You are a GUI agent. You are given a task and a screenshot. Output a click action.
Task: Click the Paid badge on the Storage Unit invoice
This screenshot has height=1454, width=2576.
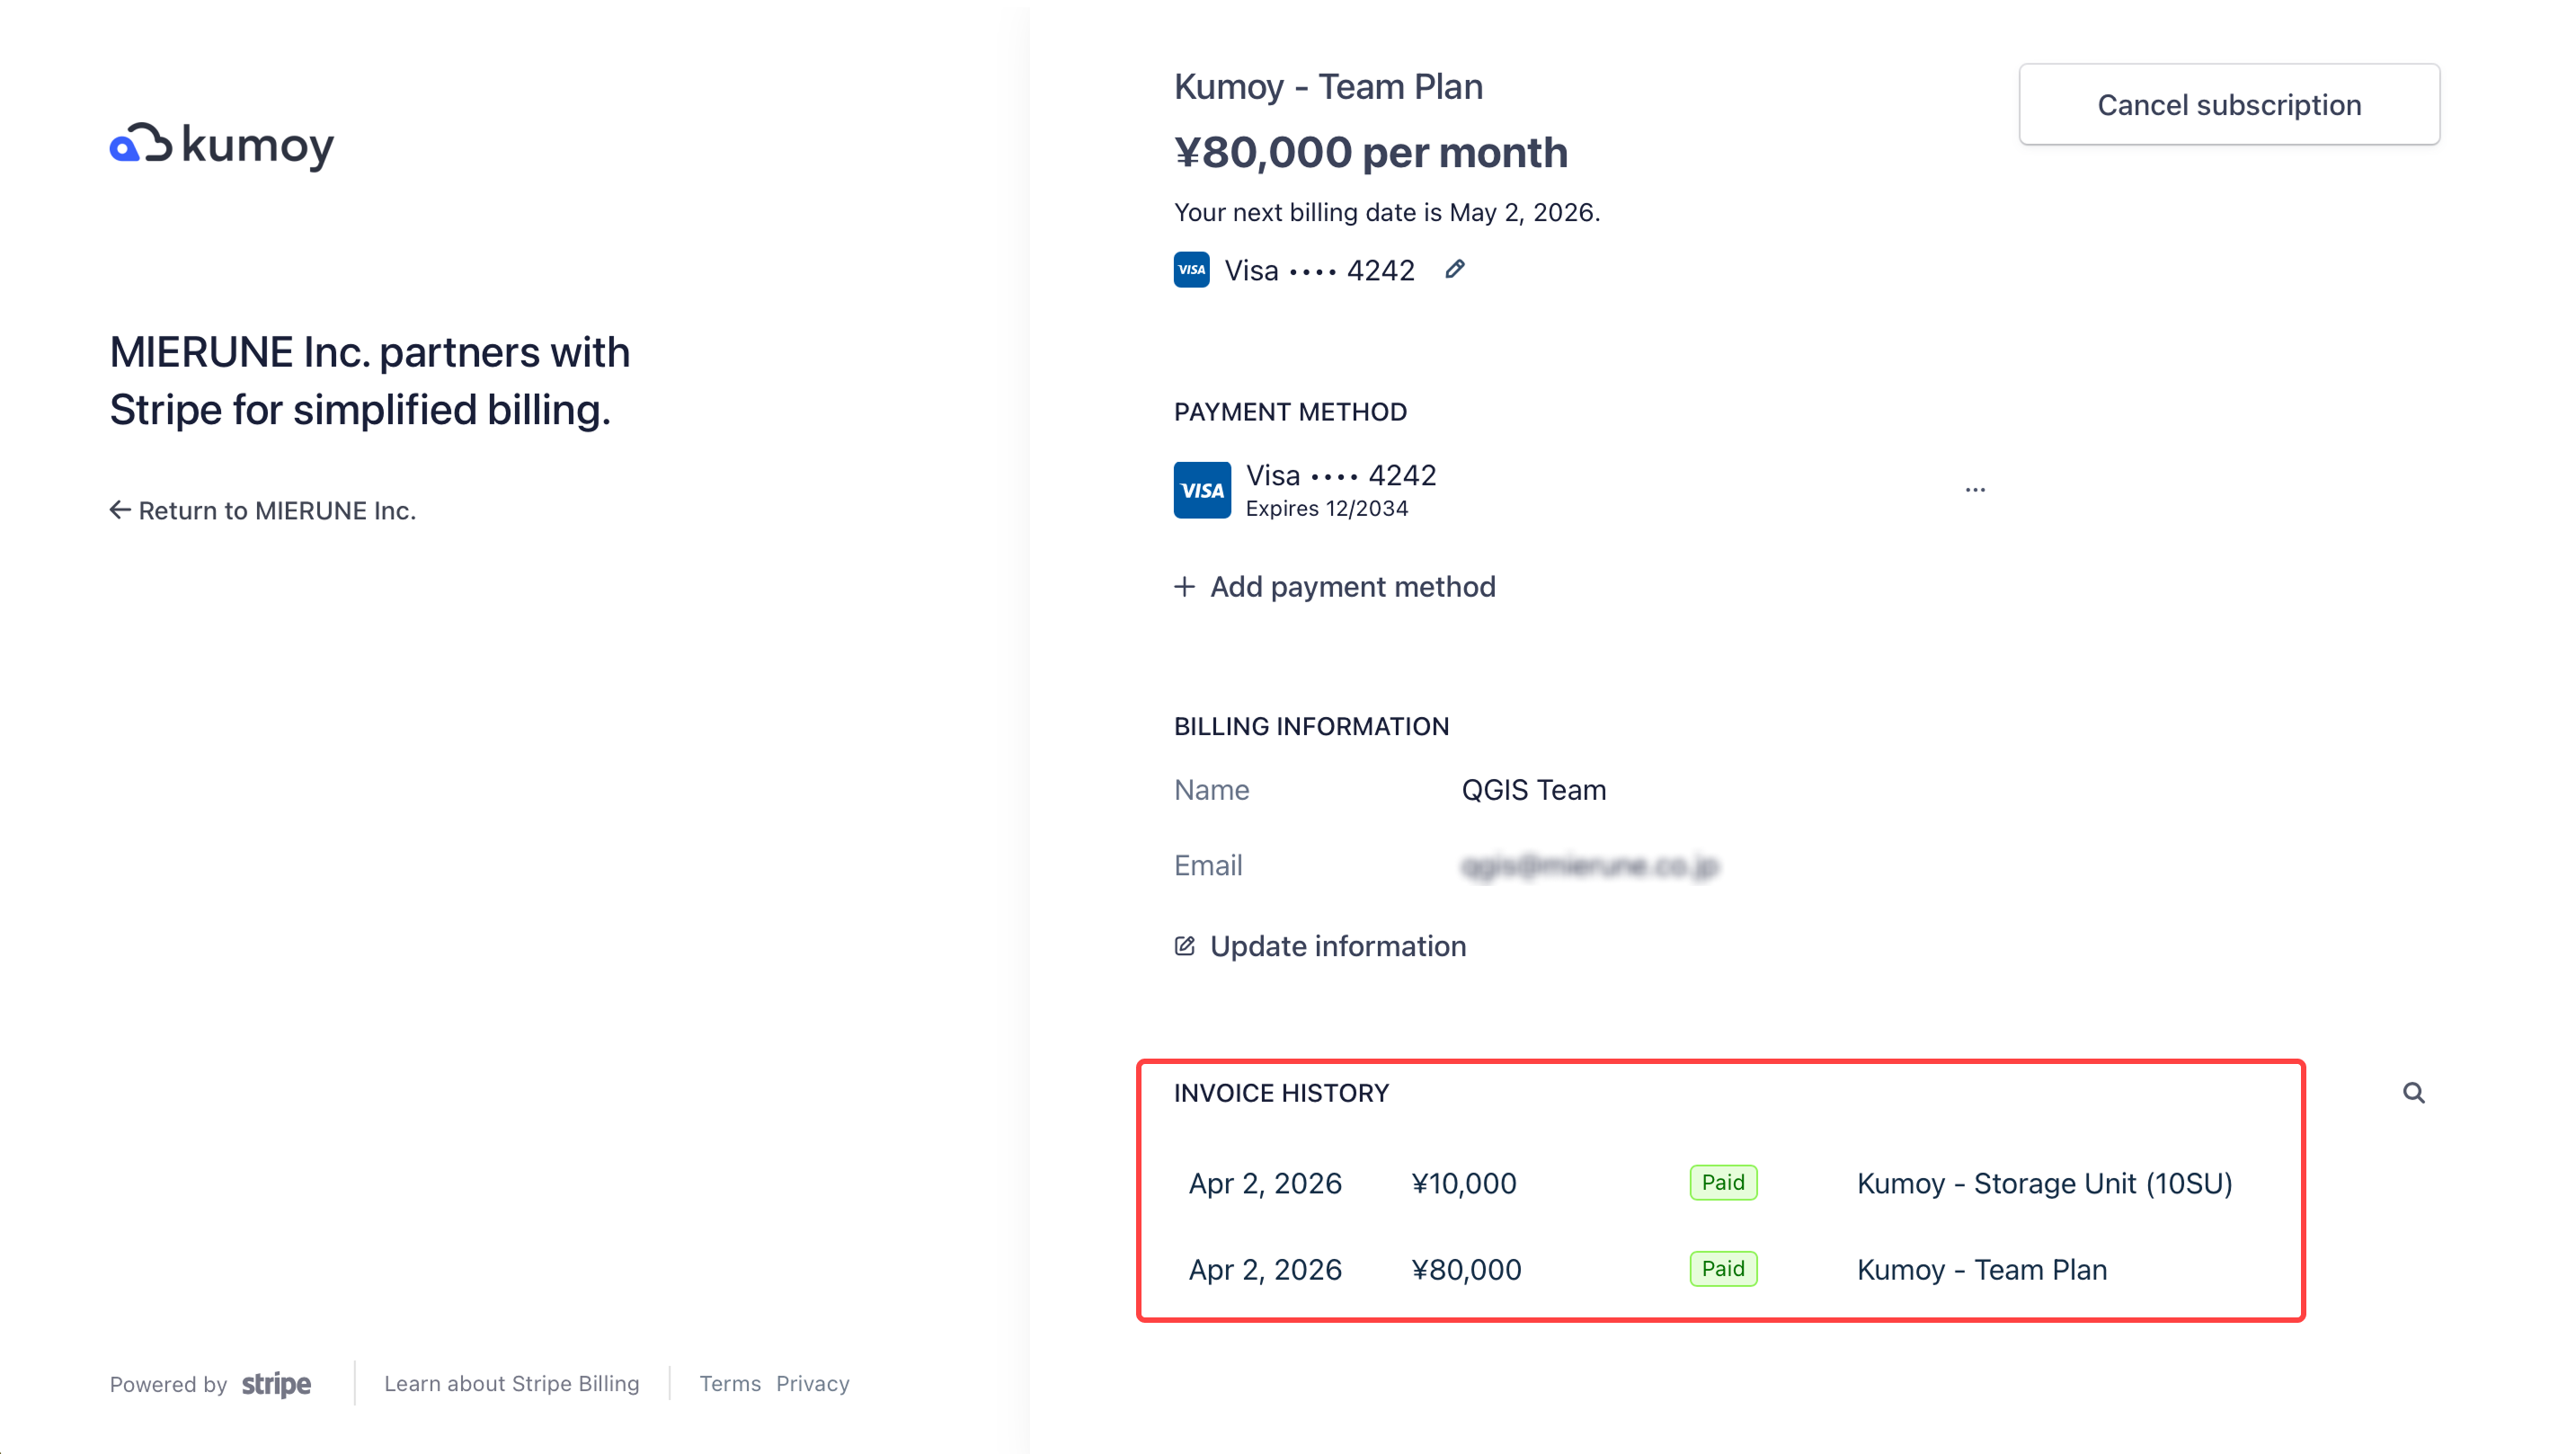[1722, 1182]
